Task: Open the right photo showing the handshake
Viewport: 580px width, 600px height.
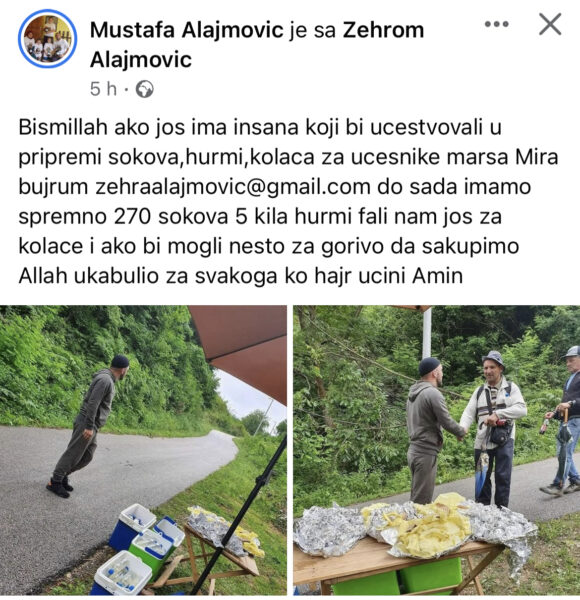Action: click(437, 450)
